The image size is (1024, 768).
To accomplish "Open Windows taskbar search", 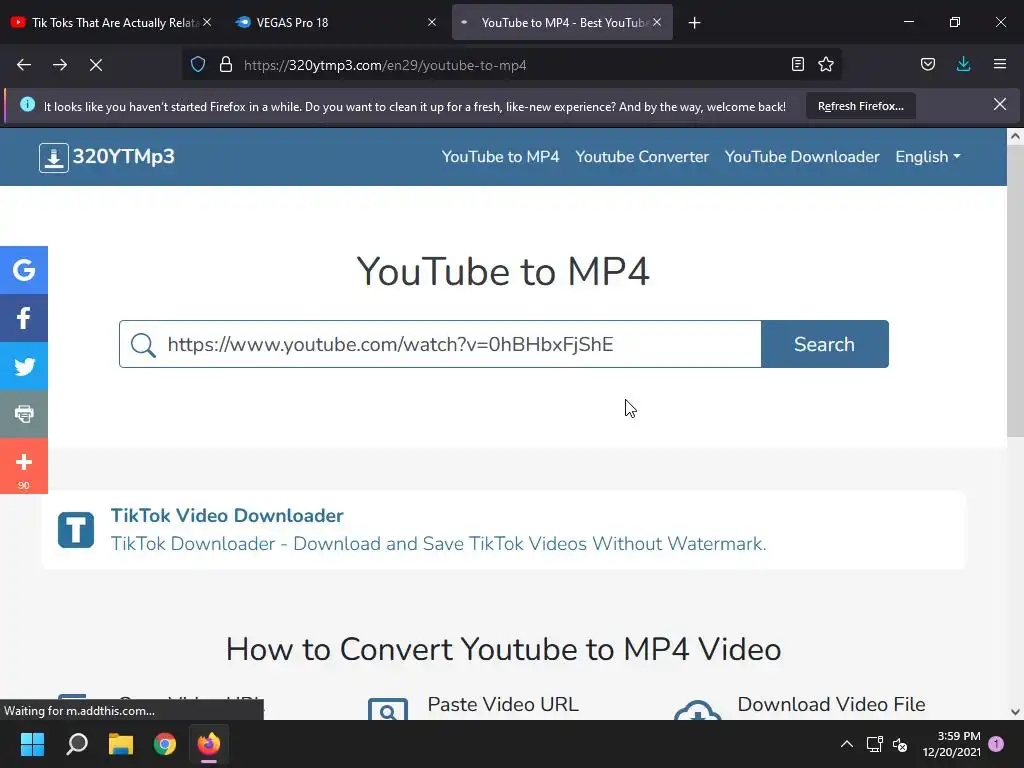I will pos(77,744).
